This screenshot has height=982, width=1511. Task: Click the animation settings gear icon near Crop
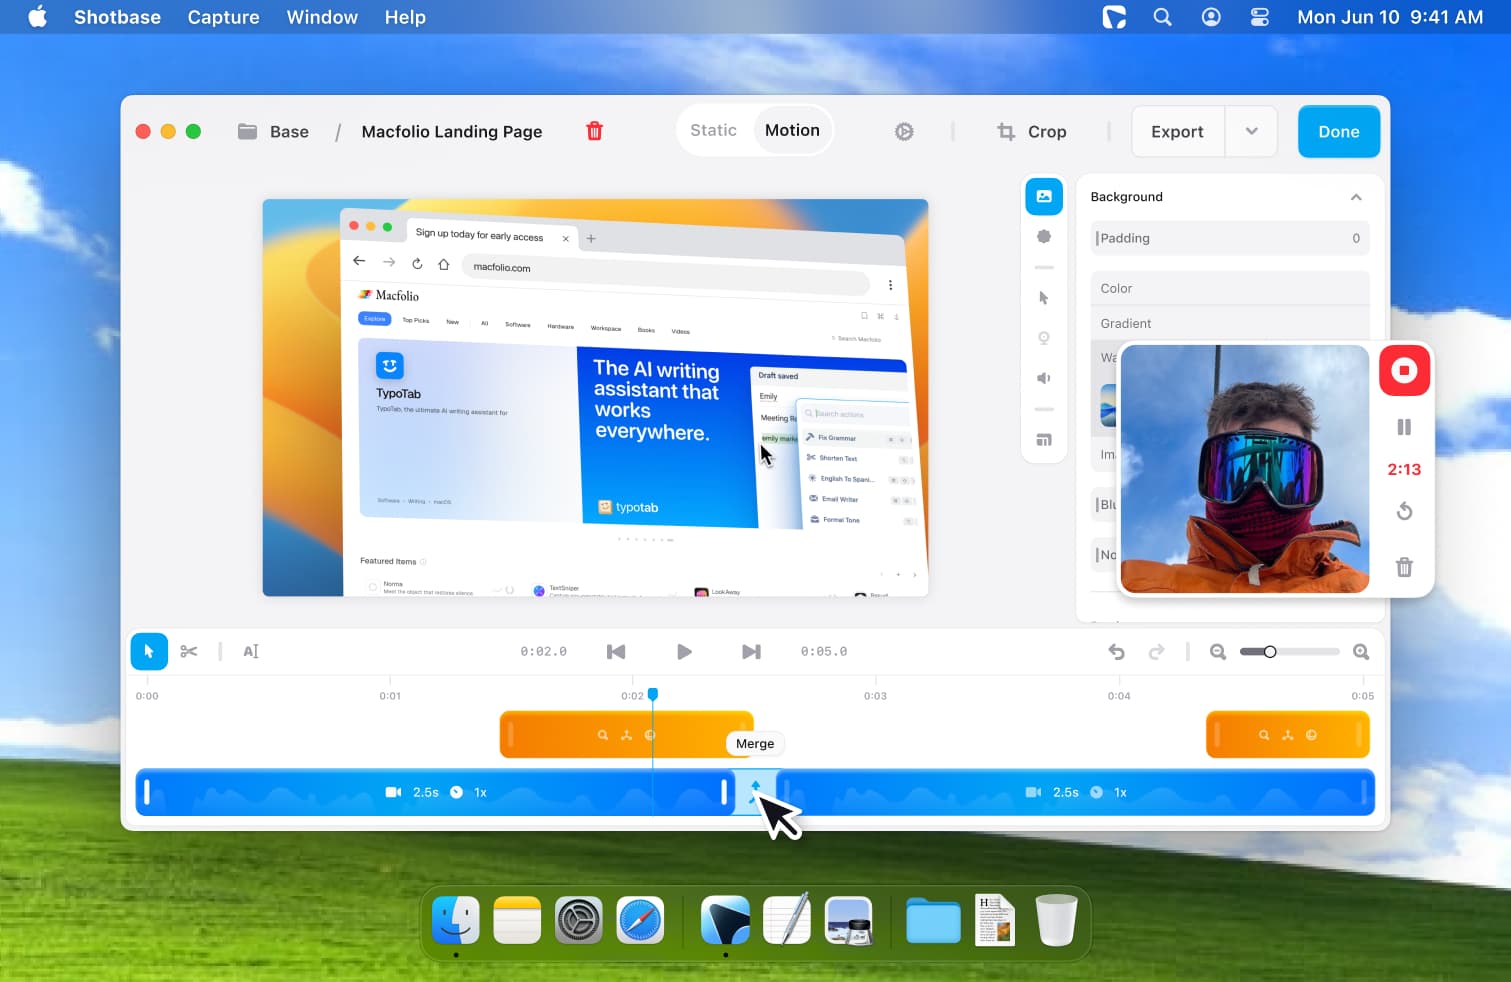904,132
